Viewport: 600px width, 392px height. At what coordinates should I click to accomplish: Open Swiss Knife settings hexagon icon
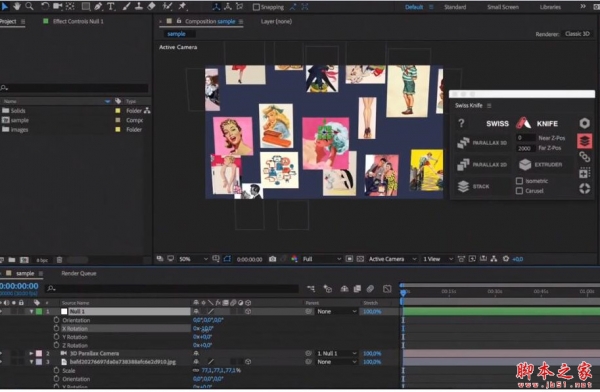click(x=584, y=123)
